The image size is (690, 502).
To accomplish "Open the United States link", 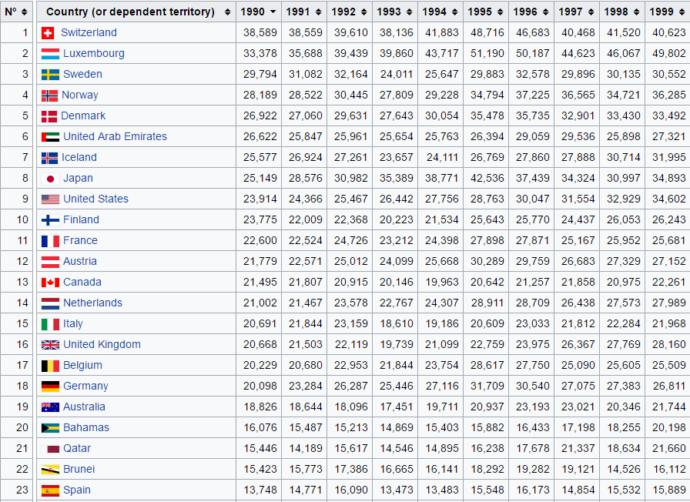I will tap(96, 199).
